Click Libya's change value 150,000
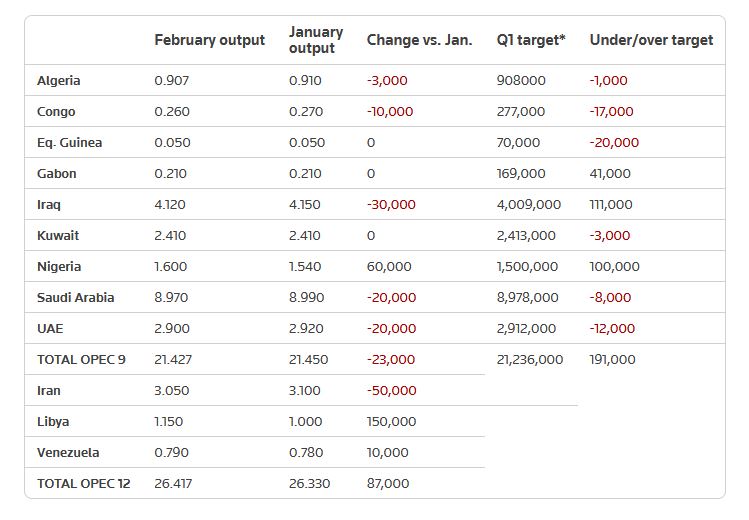The width and height of the screenshot is (749, 520). (391, 421)
